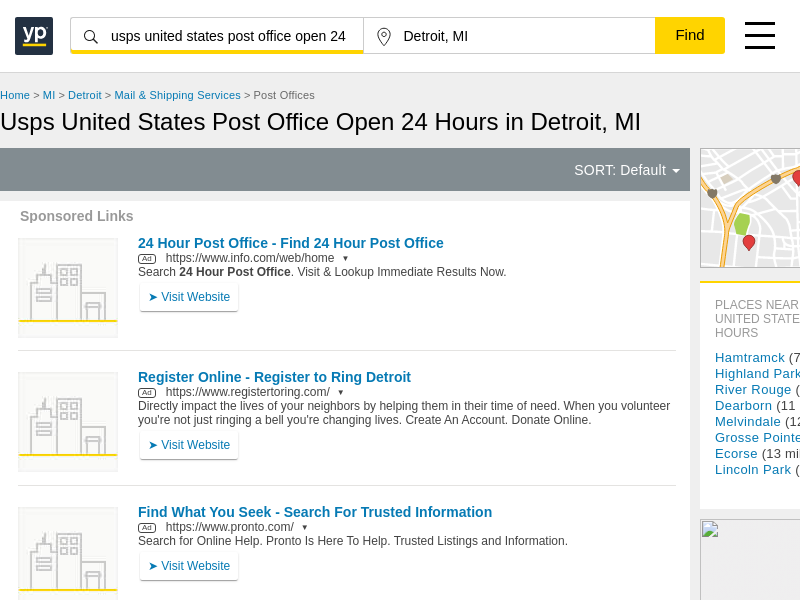The height and width of the screenshot is (600, 800).
Task: Click Visit Website for 24 Hour Post Office
Action: point(189,297)
